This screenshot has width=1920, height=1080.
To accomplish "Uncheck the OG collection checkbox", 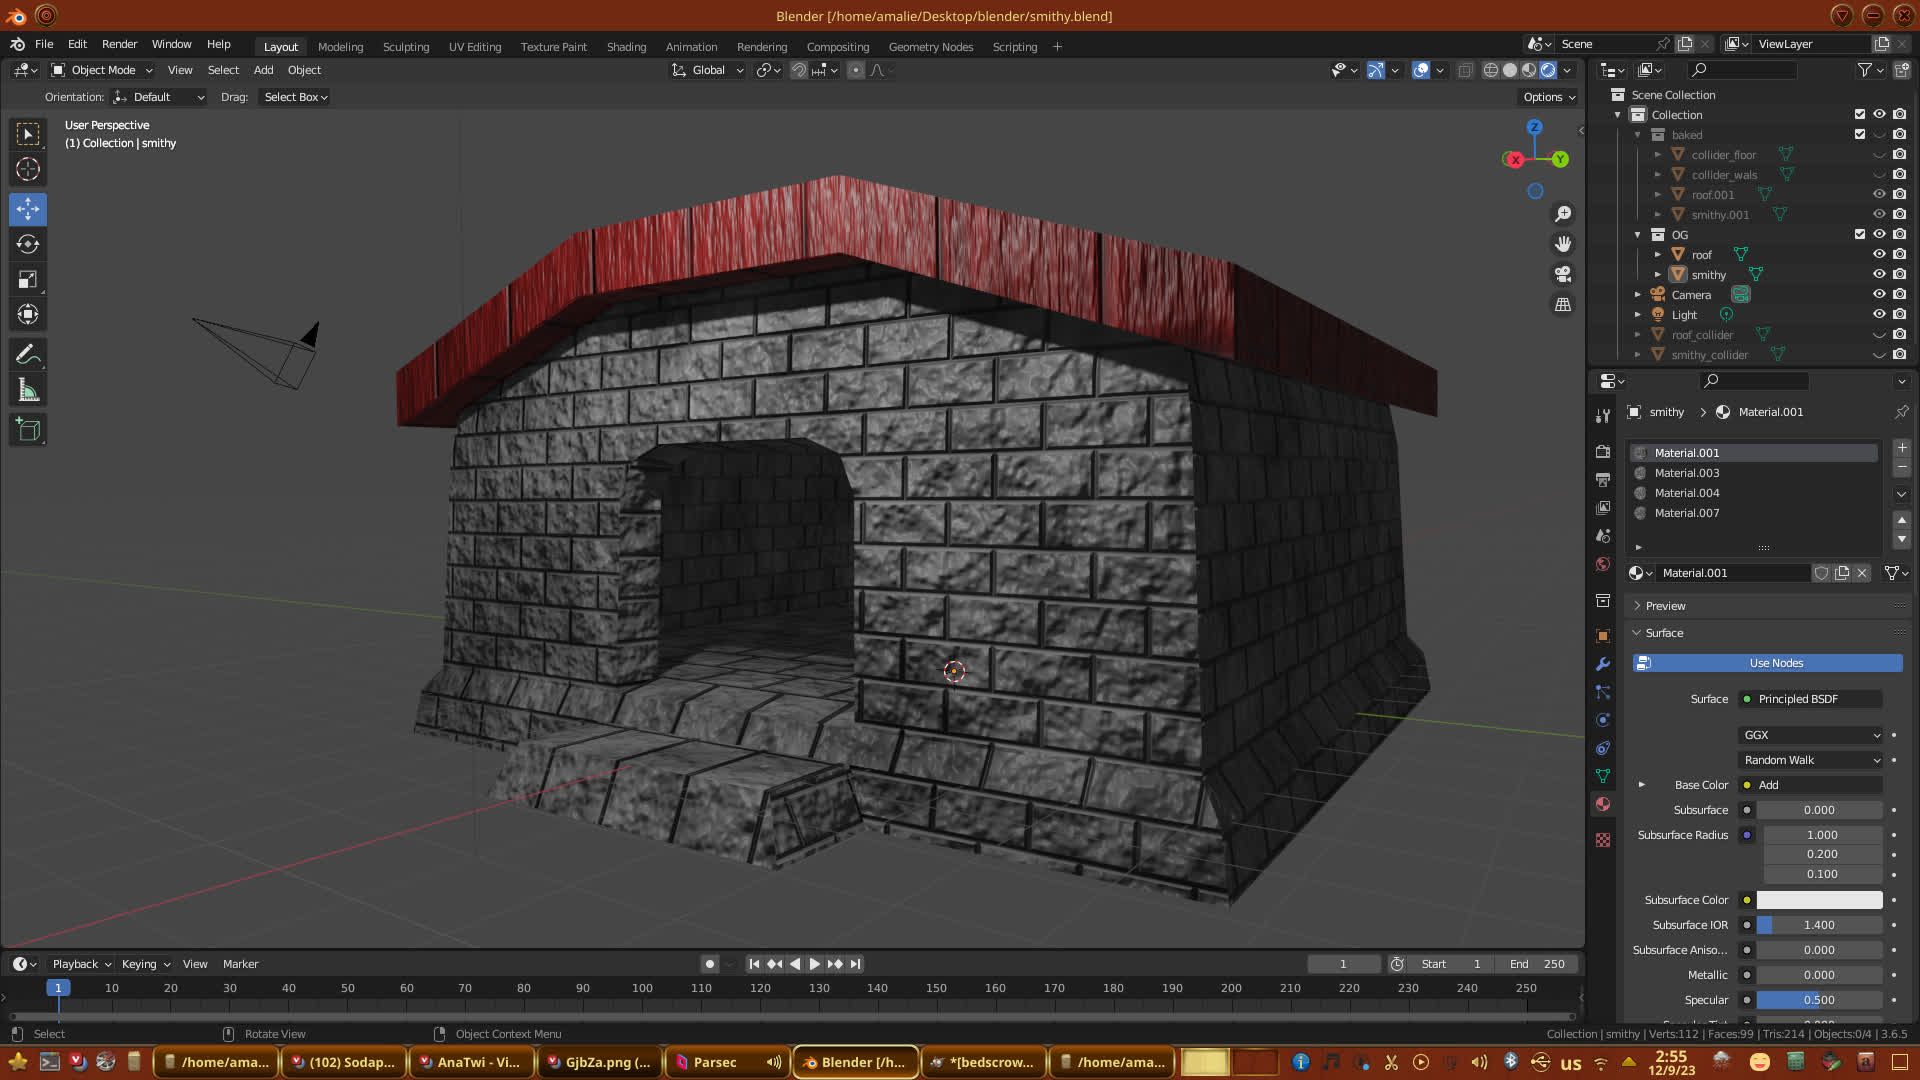I will pos(1860,234).
